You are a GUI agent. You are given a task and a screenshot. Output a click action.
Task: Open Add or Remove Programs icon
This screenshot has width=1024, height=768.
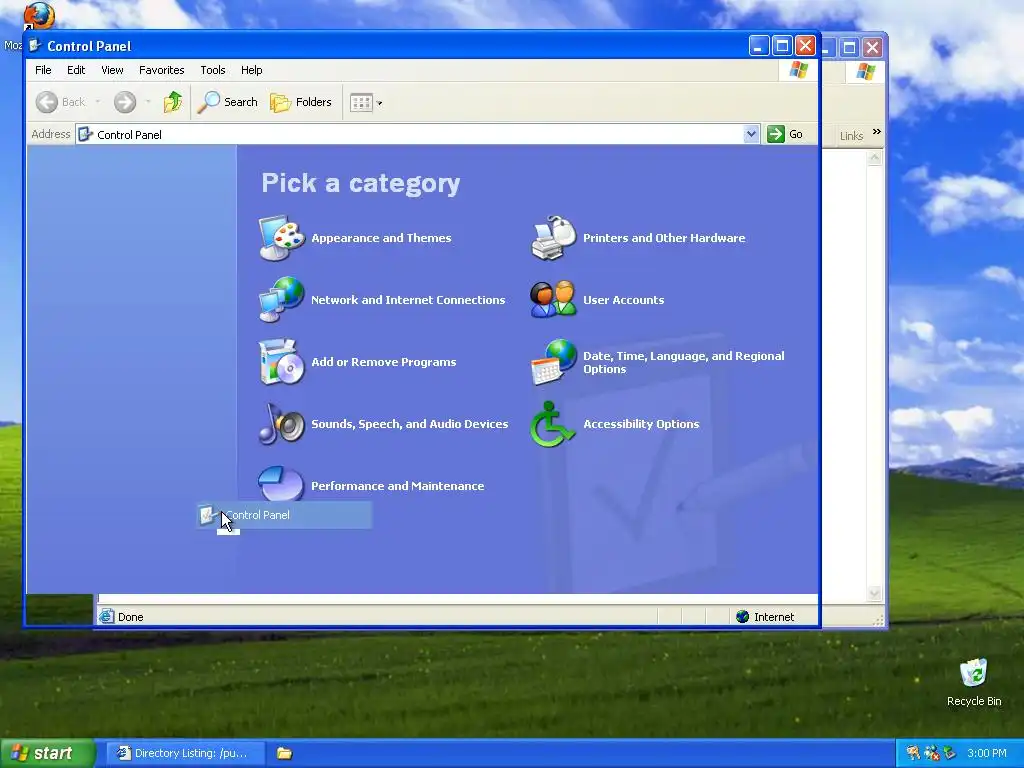(x=281, y=362)
